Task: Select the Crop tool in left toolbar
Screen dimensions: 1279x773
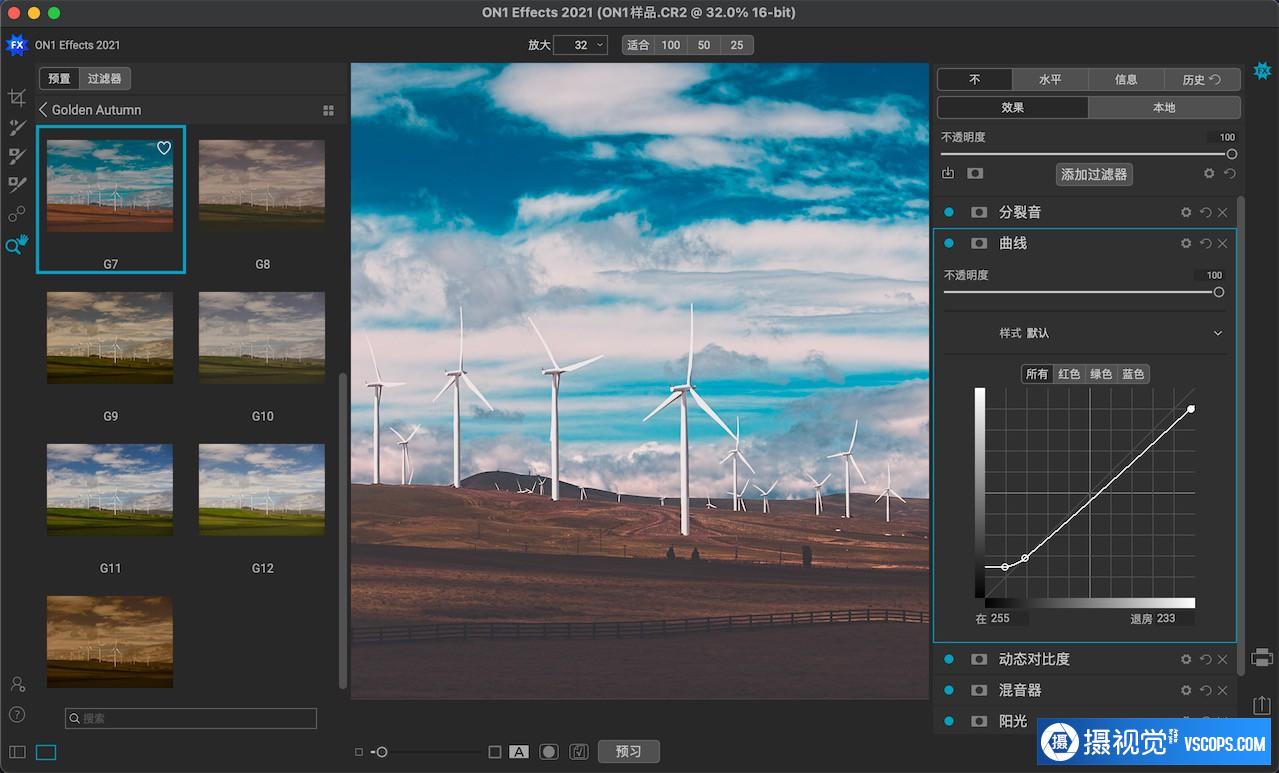Action: (x=16, y=98)
